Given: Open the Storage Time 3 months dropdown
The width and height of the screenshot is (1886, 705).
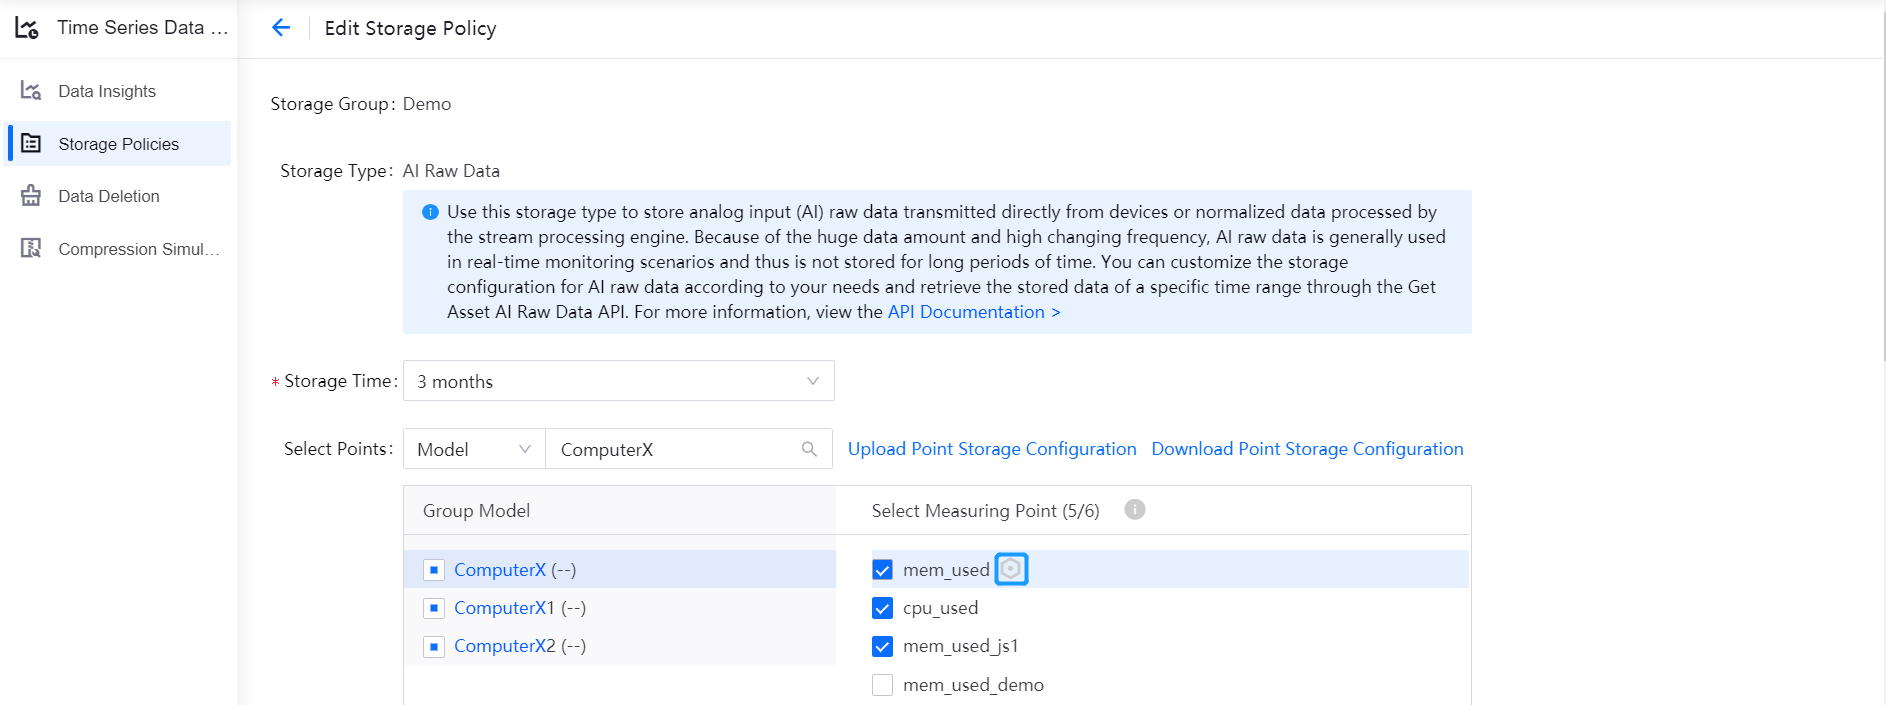Looking at the screenshot, I should [618, 381].
